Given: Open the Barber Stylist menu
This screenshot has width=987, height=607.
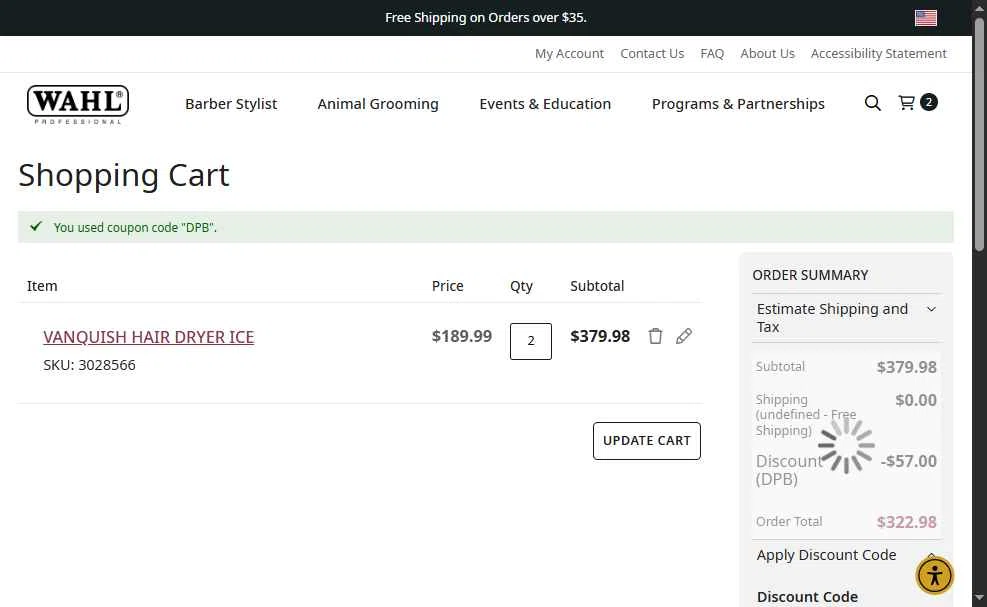Looking at the screenshot, I should [x=231, y=104].
